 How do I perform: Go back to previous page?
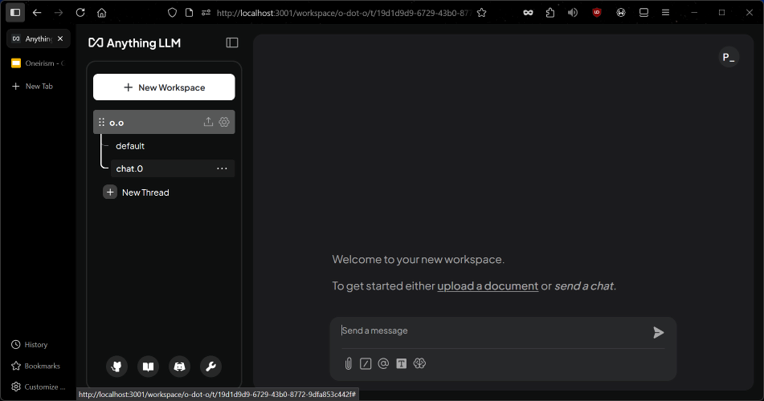pyautogui.click(x=37, y=13)
